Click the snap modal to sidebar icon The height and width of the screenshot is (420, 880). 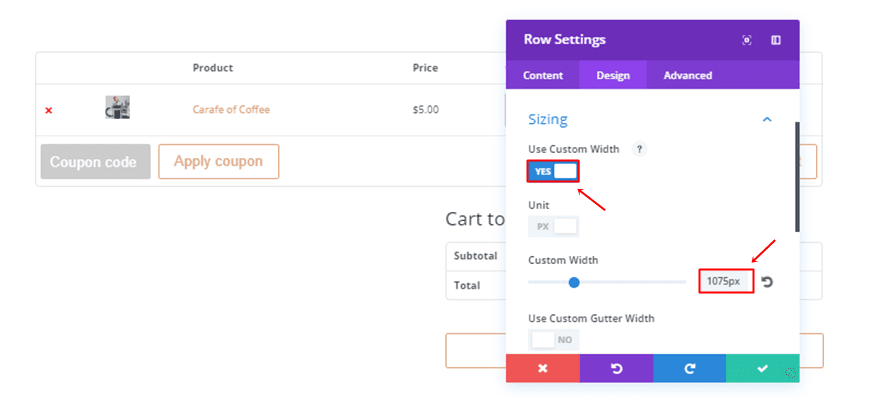(776, 40)
